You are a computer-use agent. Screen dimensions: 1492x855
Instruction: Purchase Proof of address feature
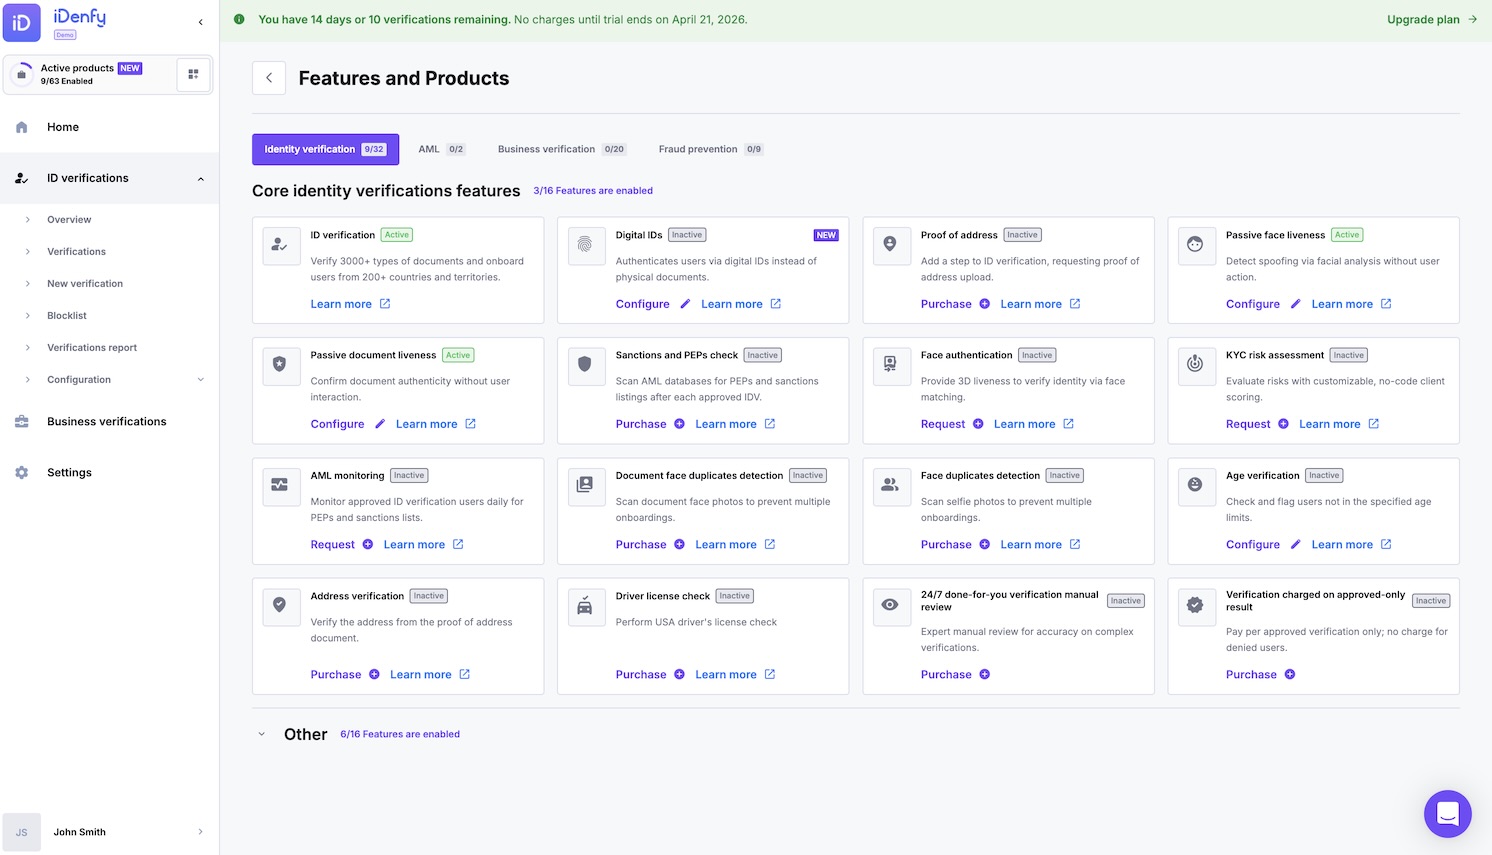click(x=955, y=304)
